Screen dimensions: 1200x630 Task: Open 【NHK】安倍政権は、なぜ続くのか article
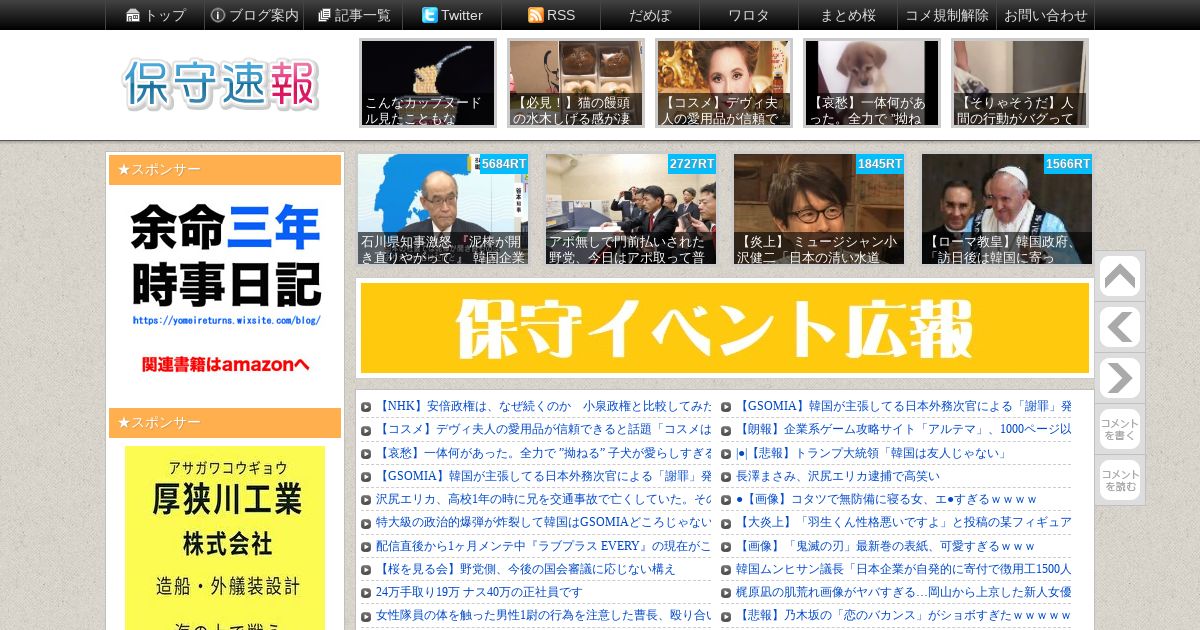pos(543,407)
